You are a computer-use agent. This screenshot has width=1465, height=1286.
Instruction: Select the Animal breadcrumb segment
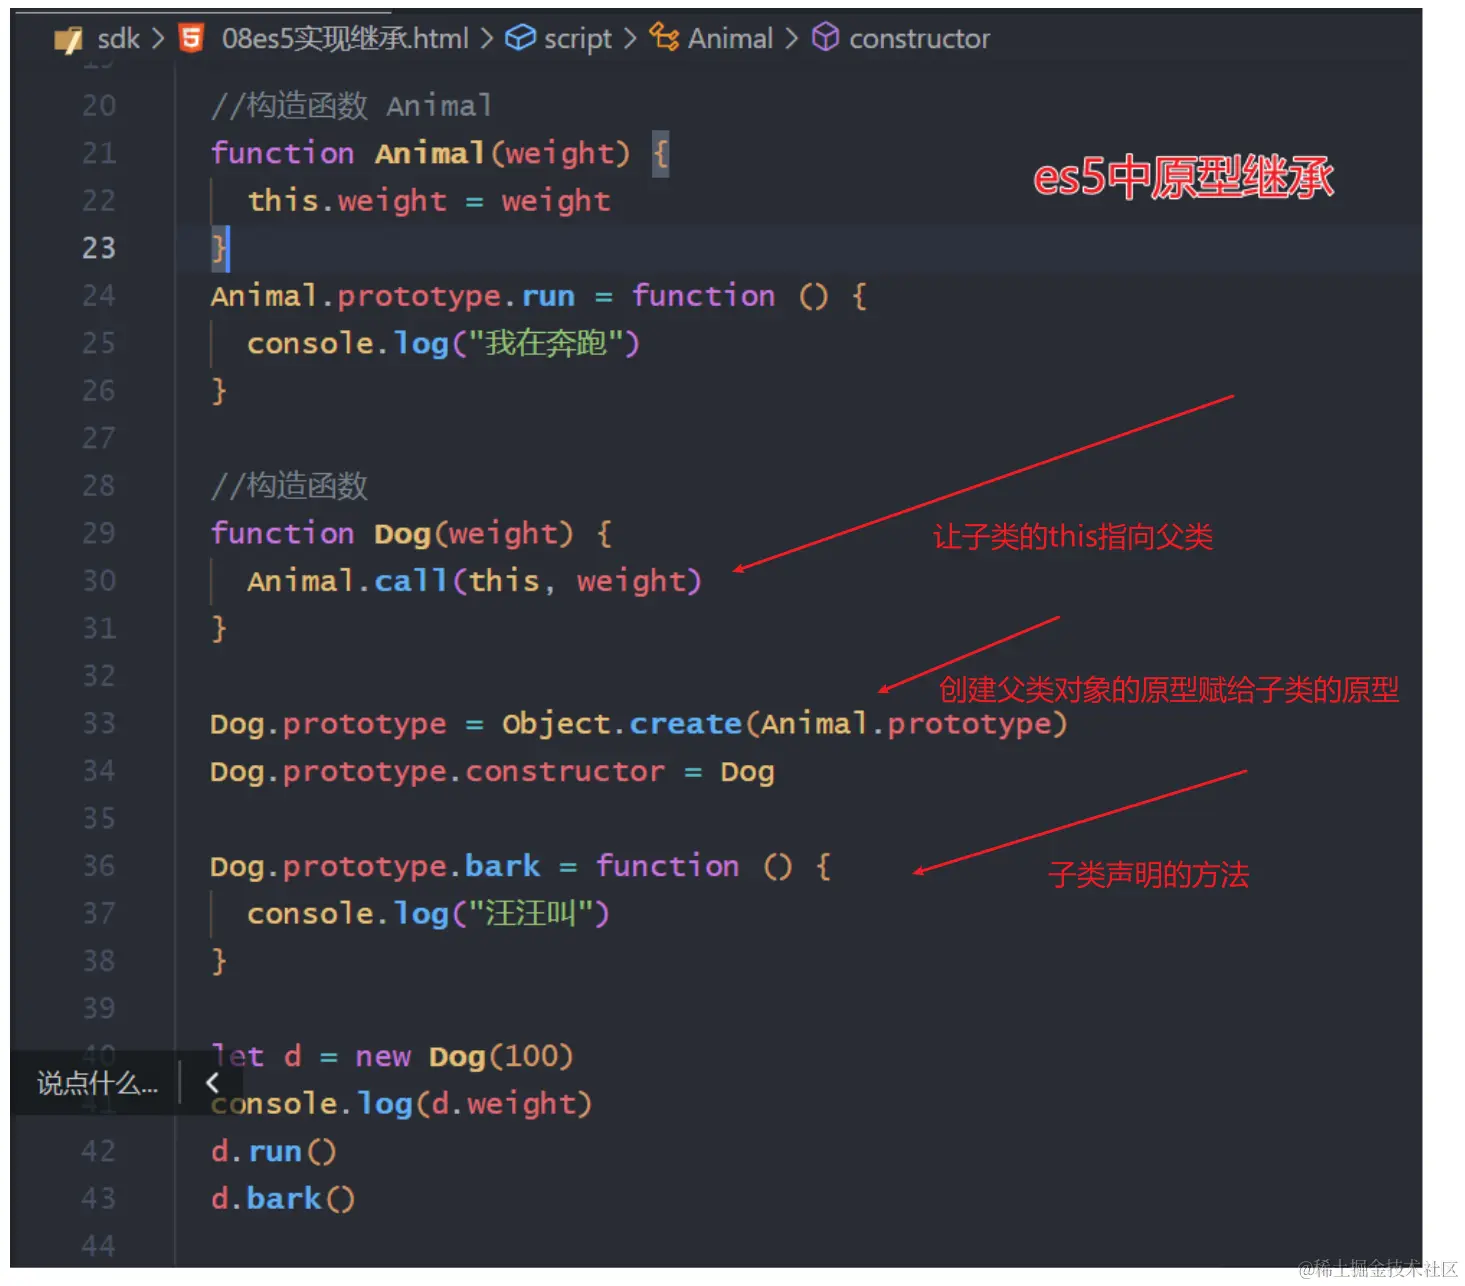[x=730, y=39]
